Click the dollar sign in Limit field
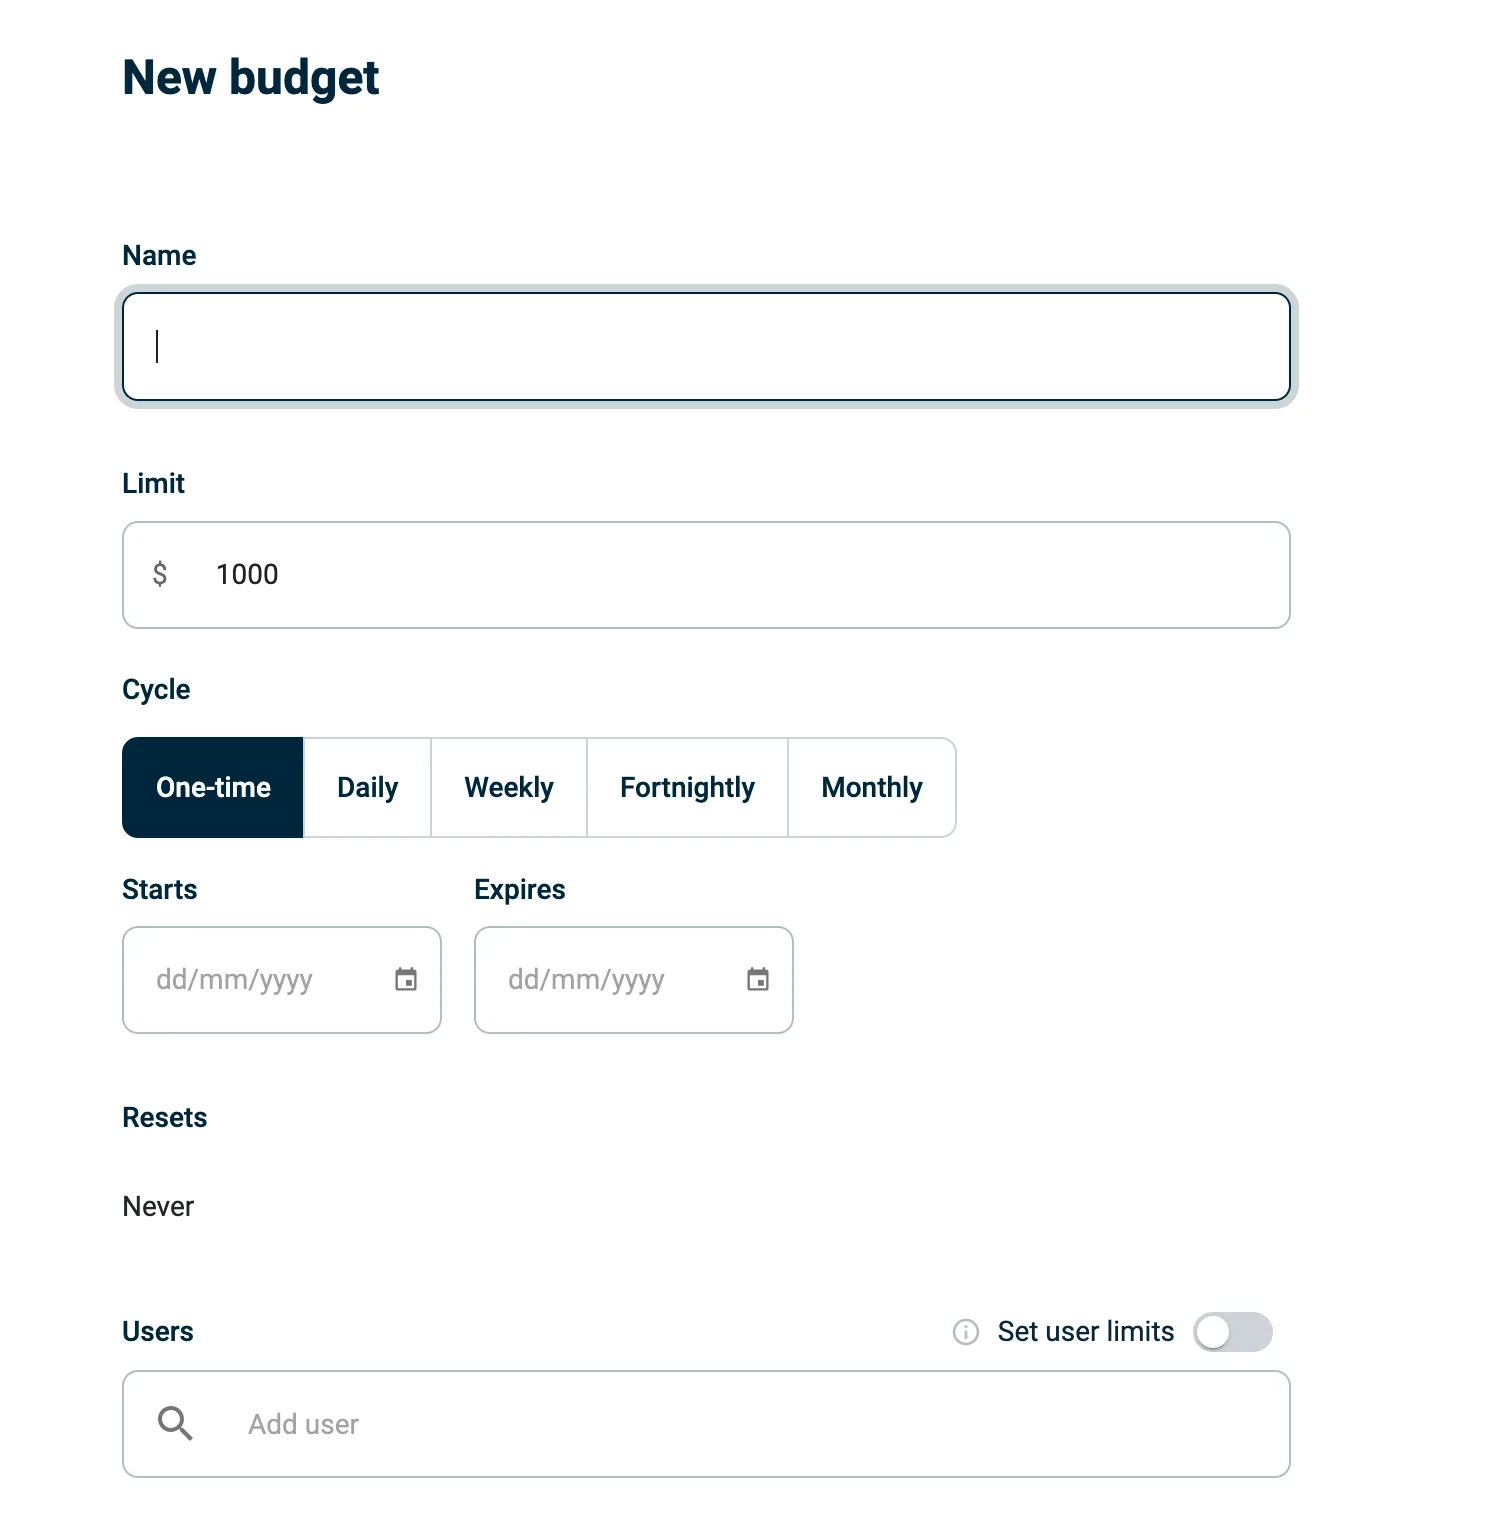The image size is (1512, 1540). coord(160,574)
